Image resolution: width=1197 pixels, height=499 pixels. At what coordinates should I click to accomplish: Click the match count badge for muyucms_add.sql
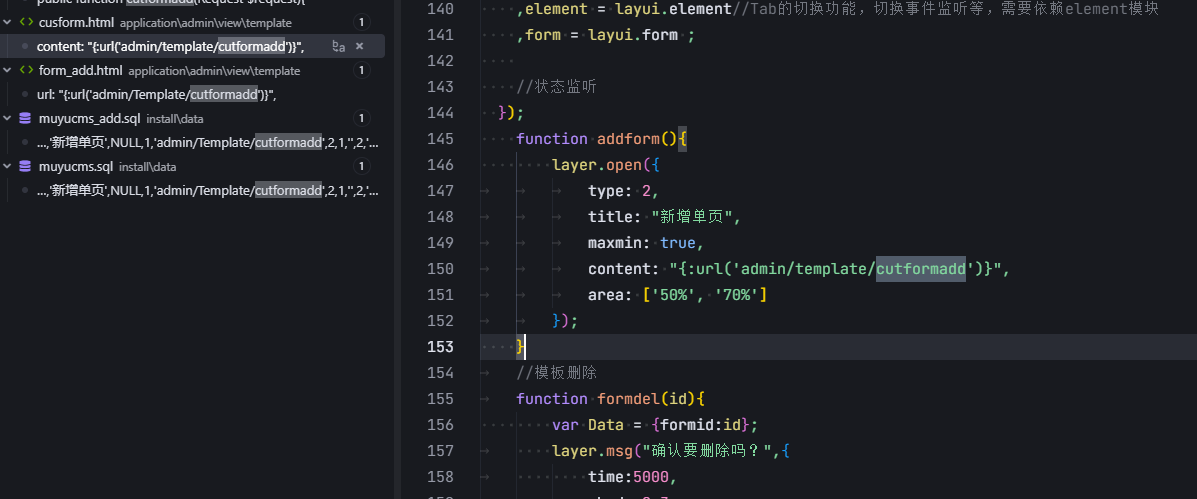click(361, 118)
